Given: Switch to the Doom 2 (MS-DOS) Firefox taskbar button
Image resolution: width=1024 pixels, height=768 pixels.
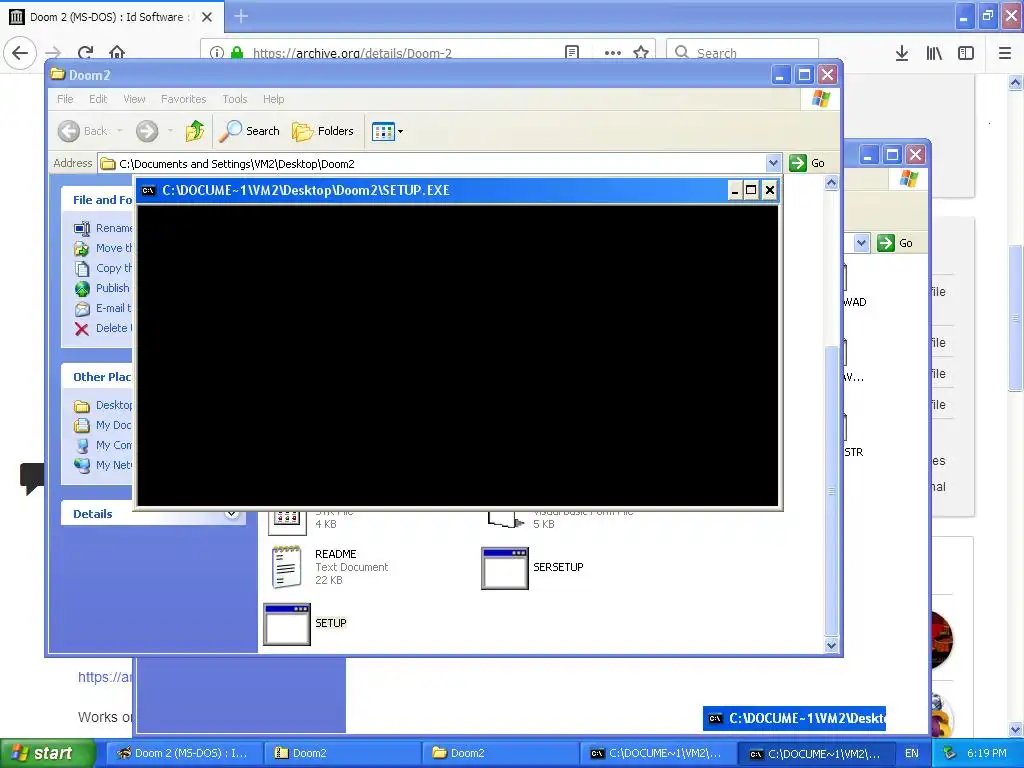Looking at the screenshot, I should click(183, 753).
